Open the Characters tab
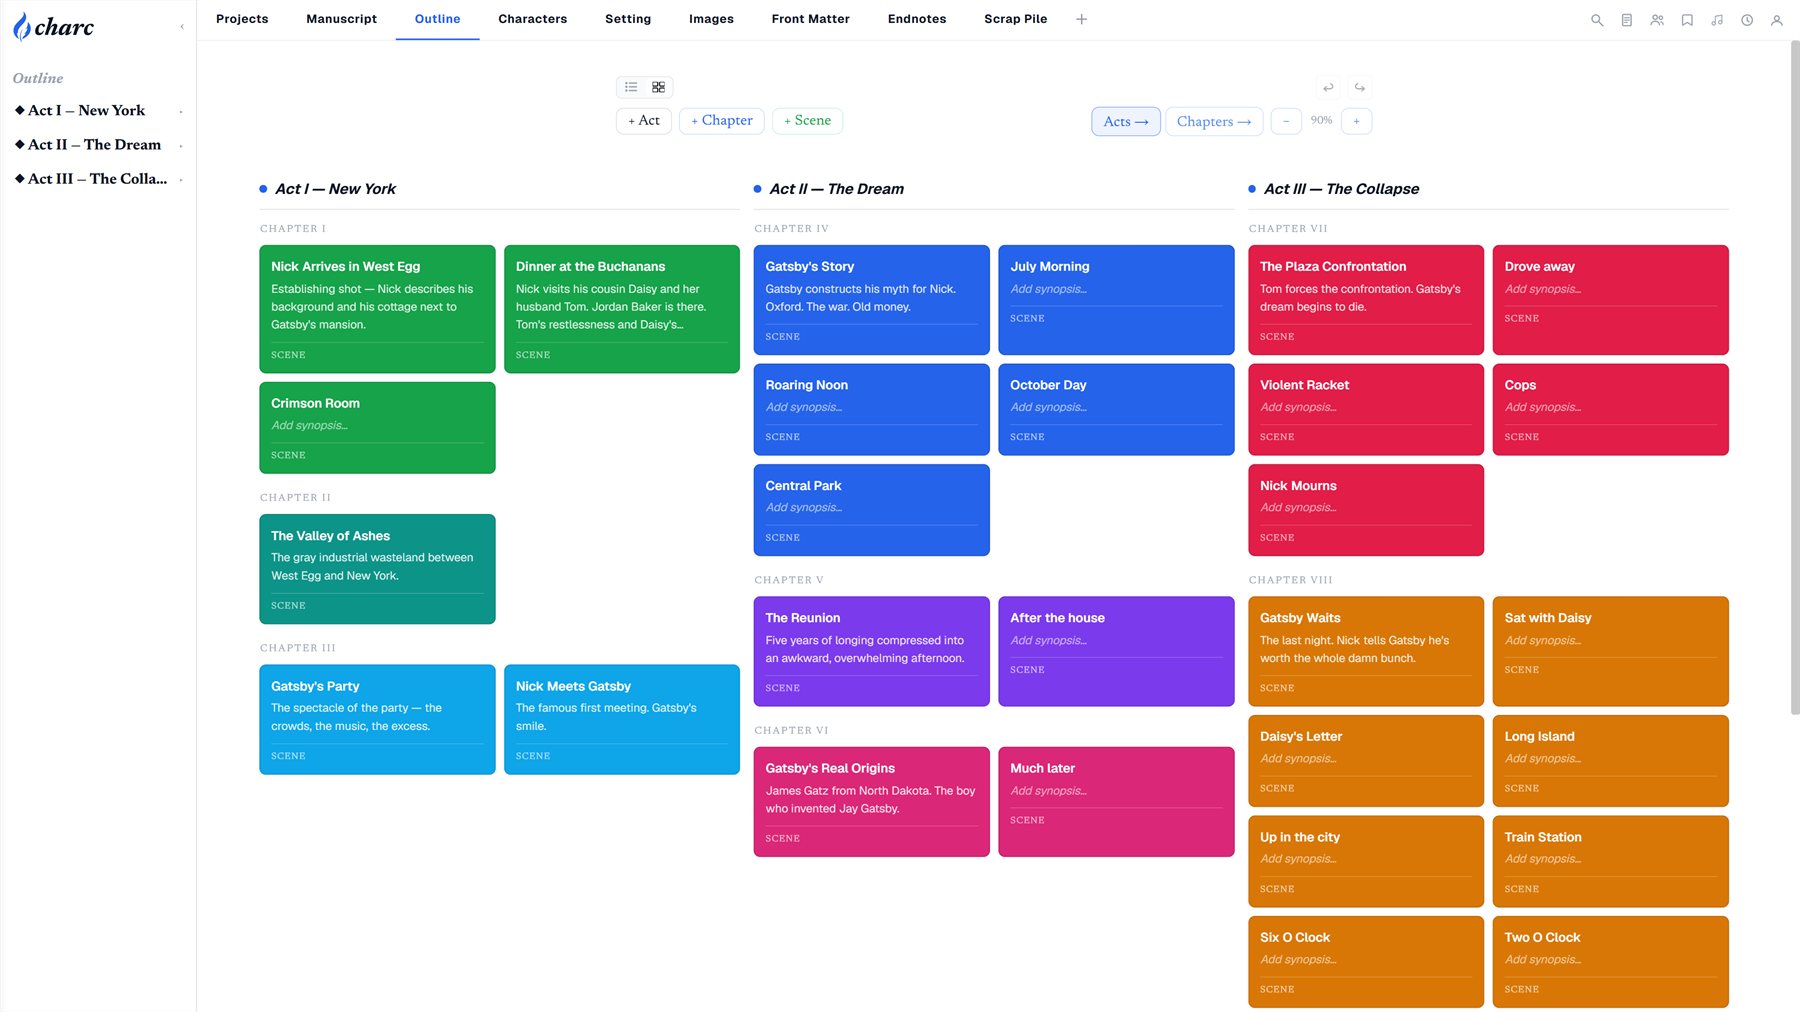Viewport: 1800px width, 1012px height. [532, 19]
